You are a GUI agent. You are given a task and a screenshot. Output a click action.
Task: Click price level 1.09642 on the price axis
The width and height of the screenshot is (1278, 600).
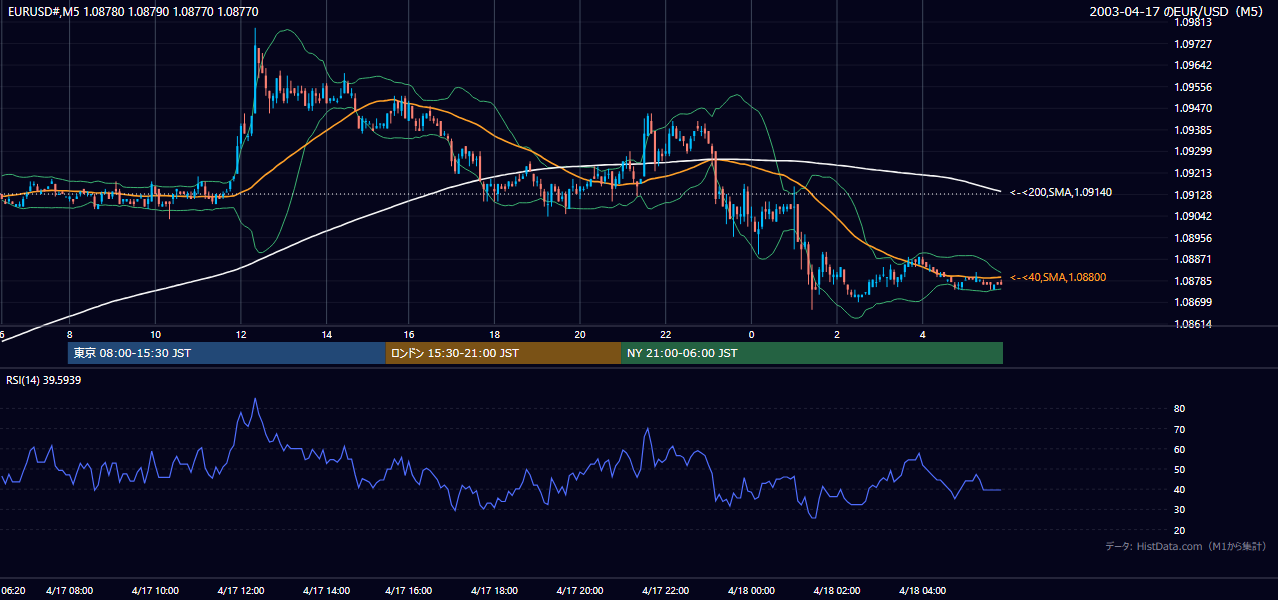click(1195, 65)
